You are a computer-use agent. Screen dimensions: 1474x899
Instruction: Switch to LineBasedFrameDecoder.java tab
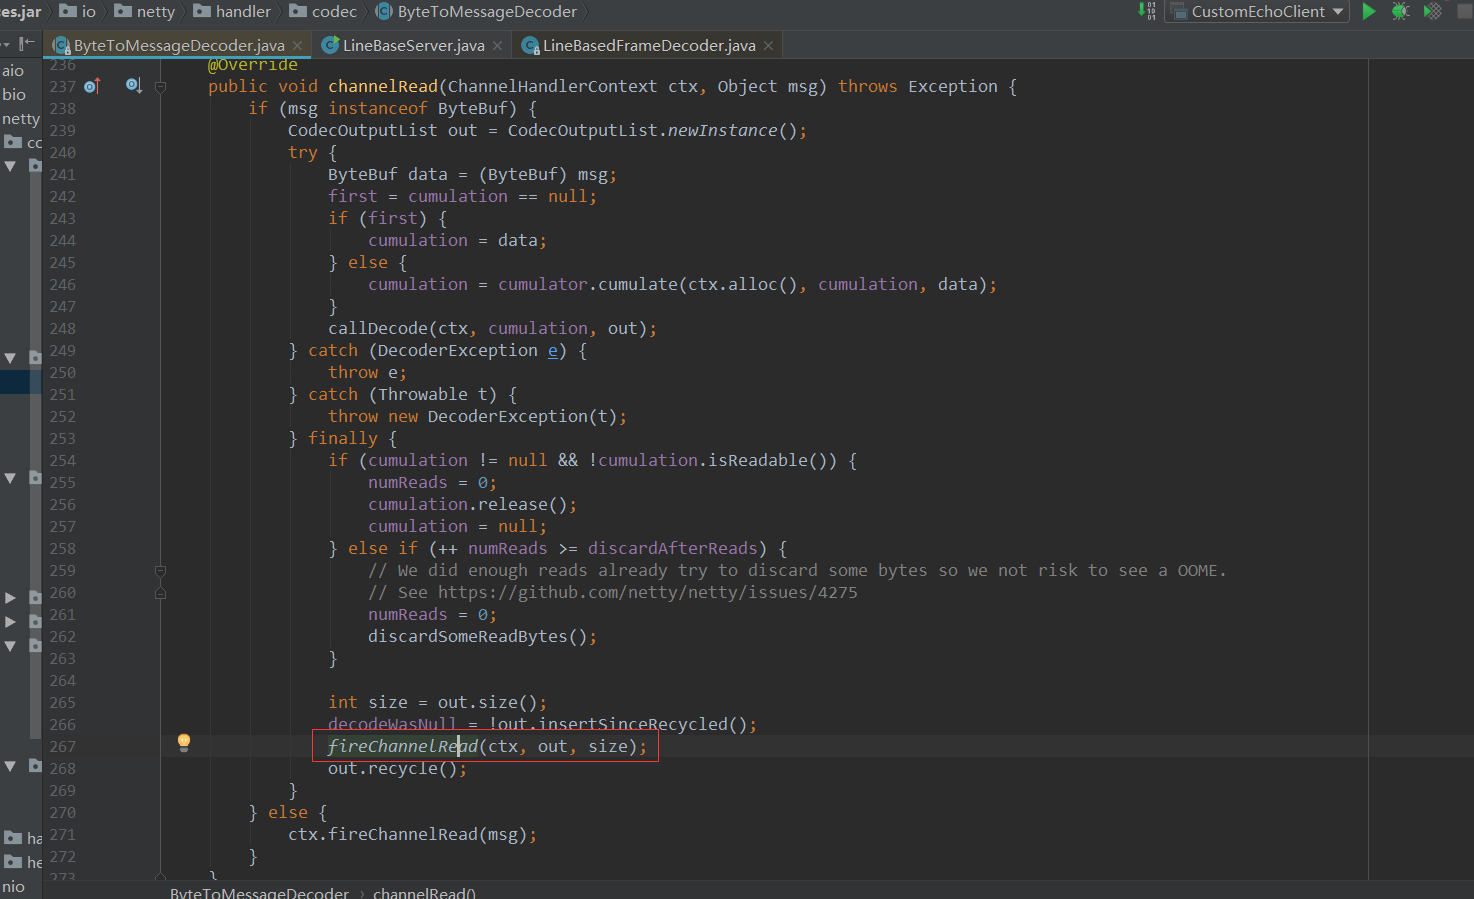[649, 45]
